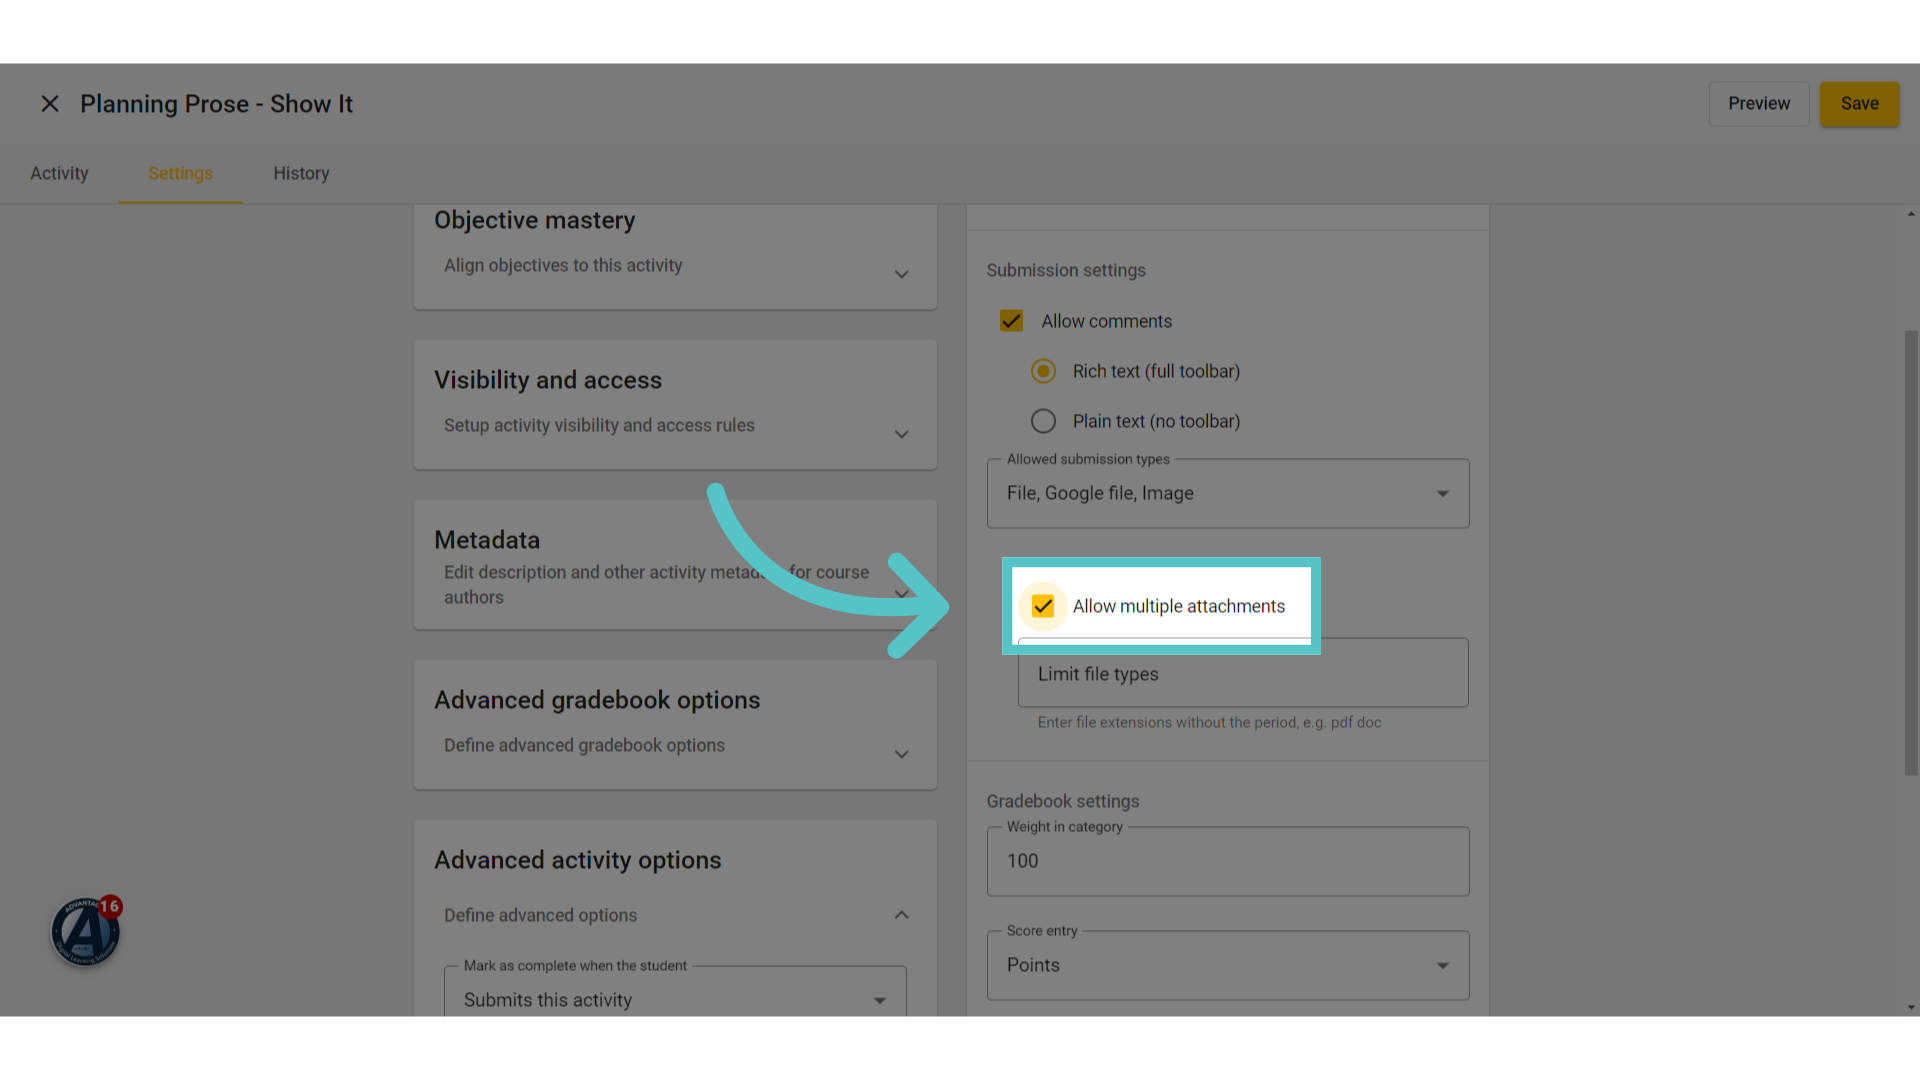Close the Planning Prose activity editor
1920x1080 pixels.
[x=50, y=104]
